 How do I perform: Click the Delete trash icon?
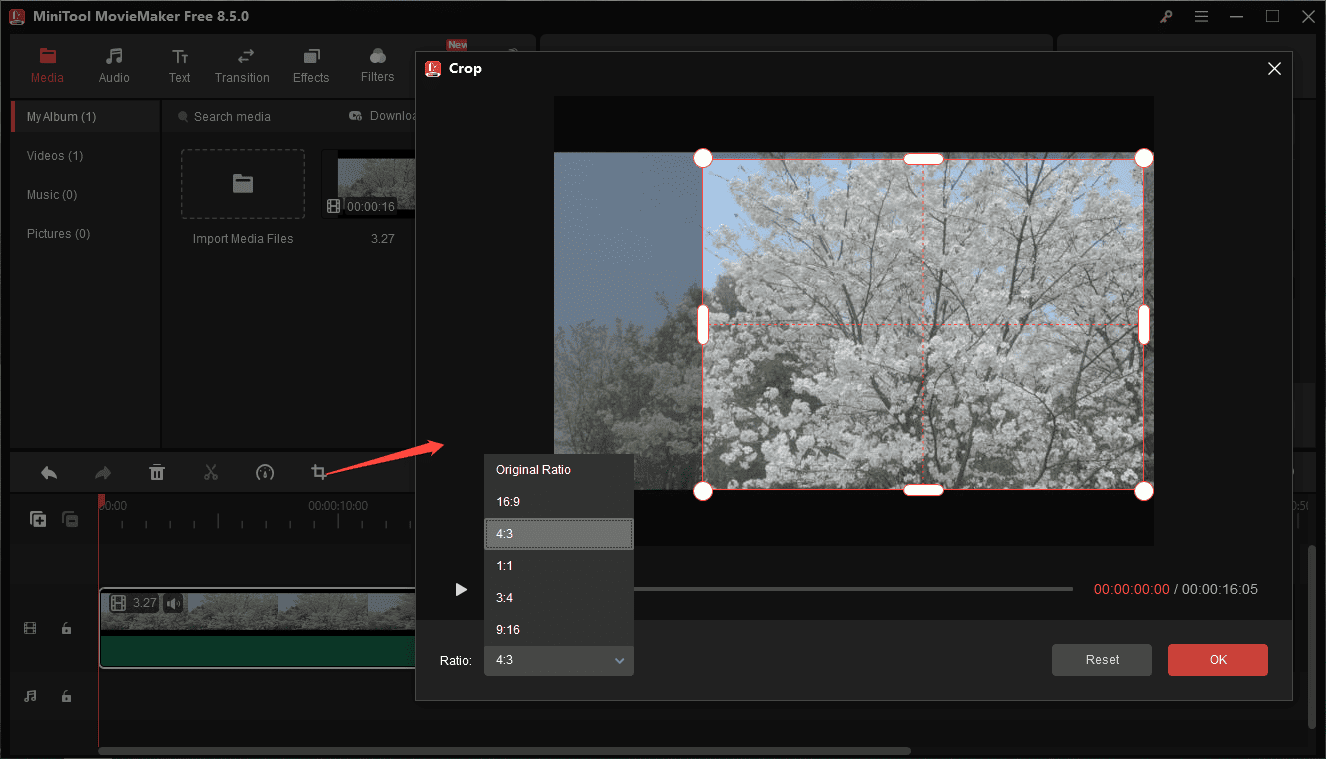click(x=157, y=472)
